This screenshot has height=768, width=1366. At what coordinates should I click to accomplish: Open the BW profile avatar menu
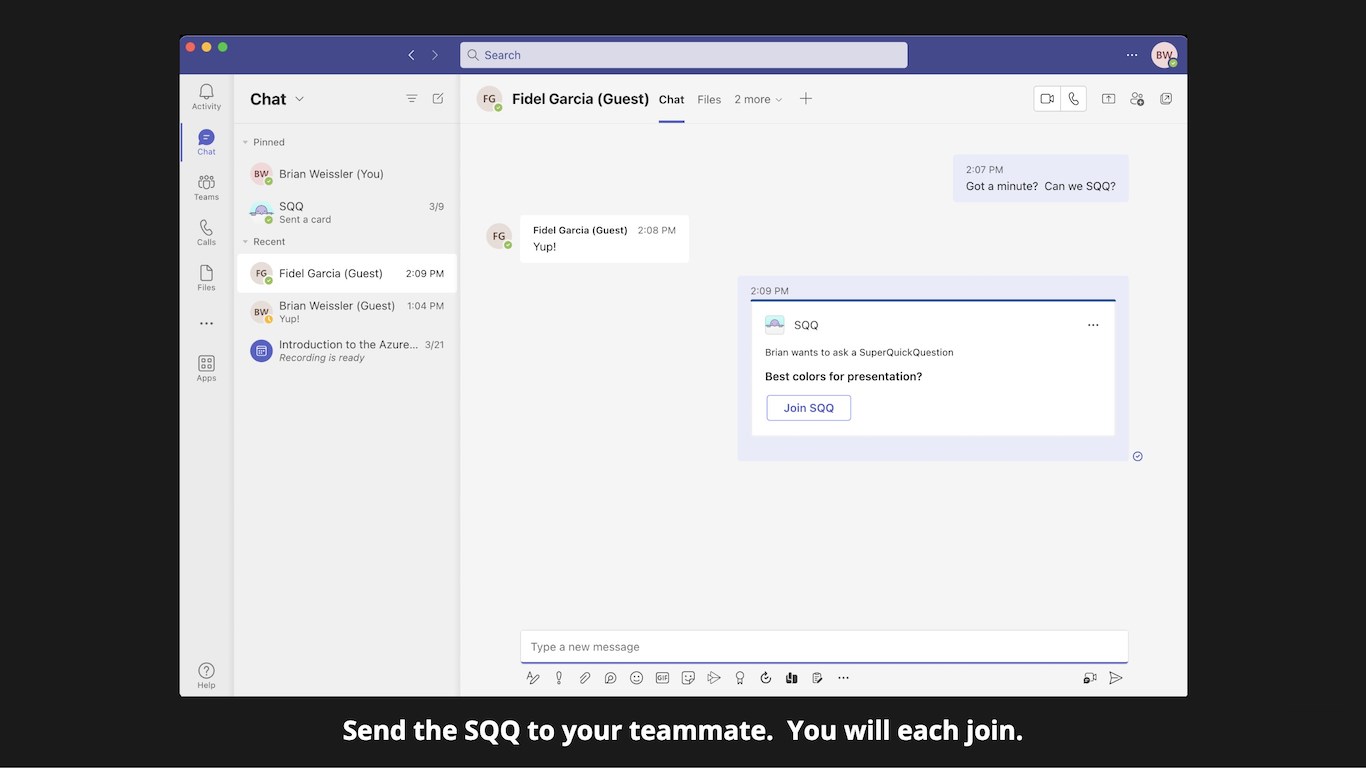(1164, 55)
